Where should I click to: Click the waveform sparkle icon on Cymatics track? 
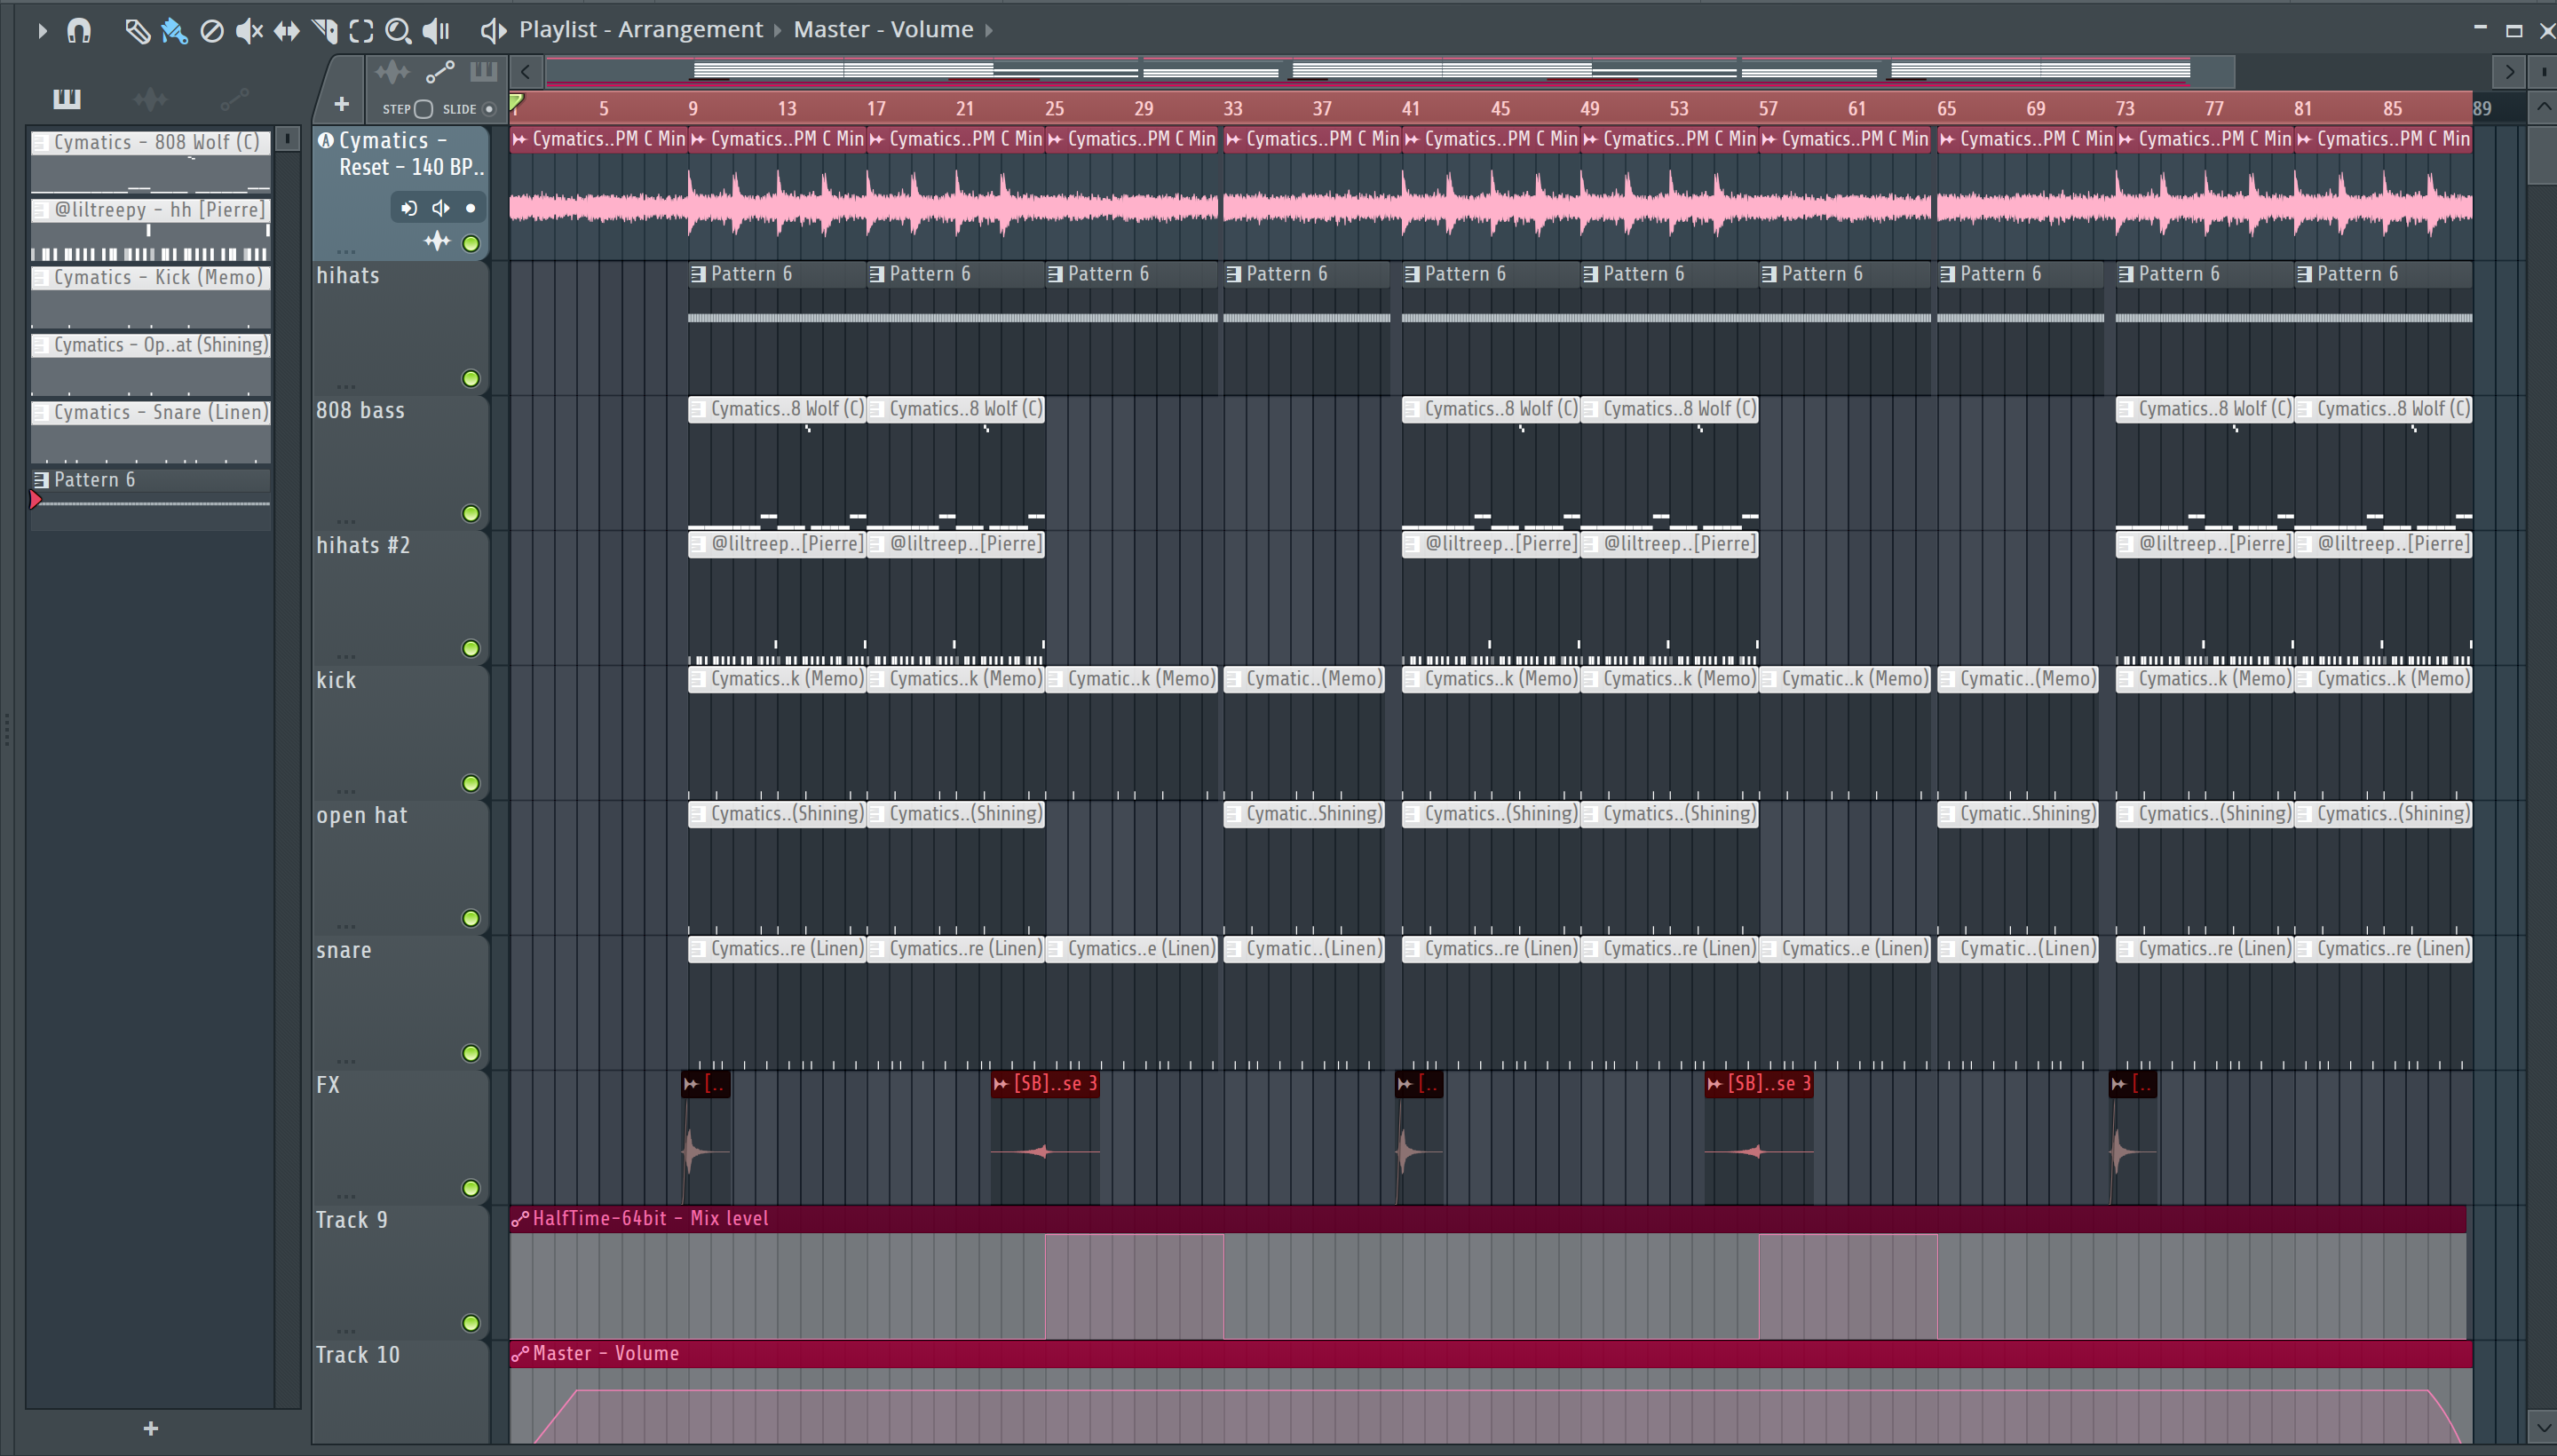(437, 241)
